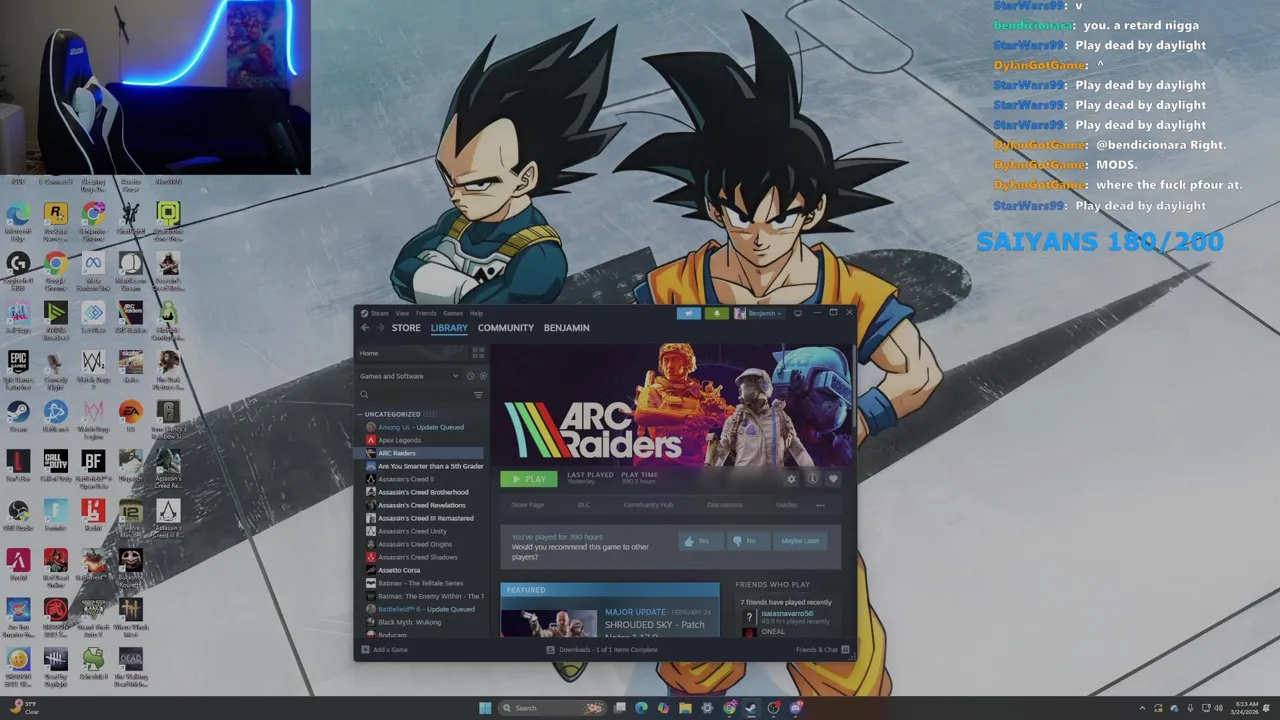Viewport: 1280px width, 720px height.
Task: Show hidden system tray icons chevron
Action: 1142,708
